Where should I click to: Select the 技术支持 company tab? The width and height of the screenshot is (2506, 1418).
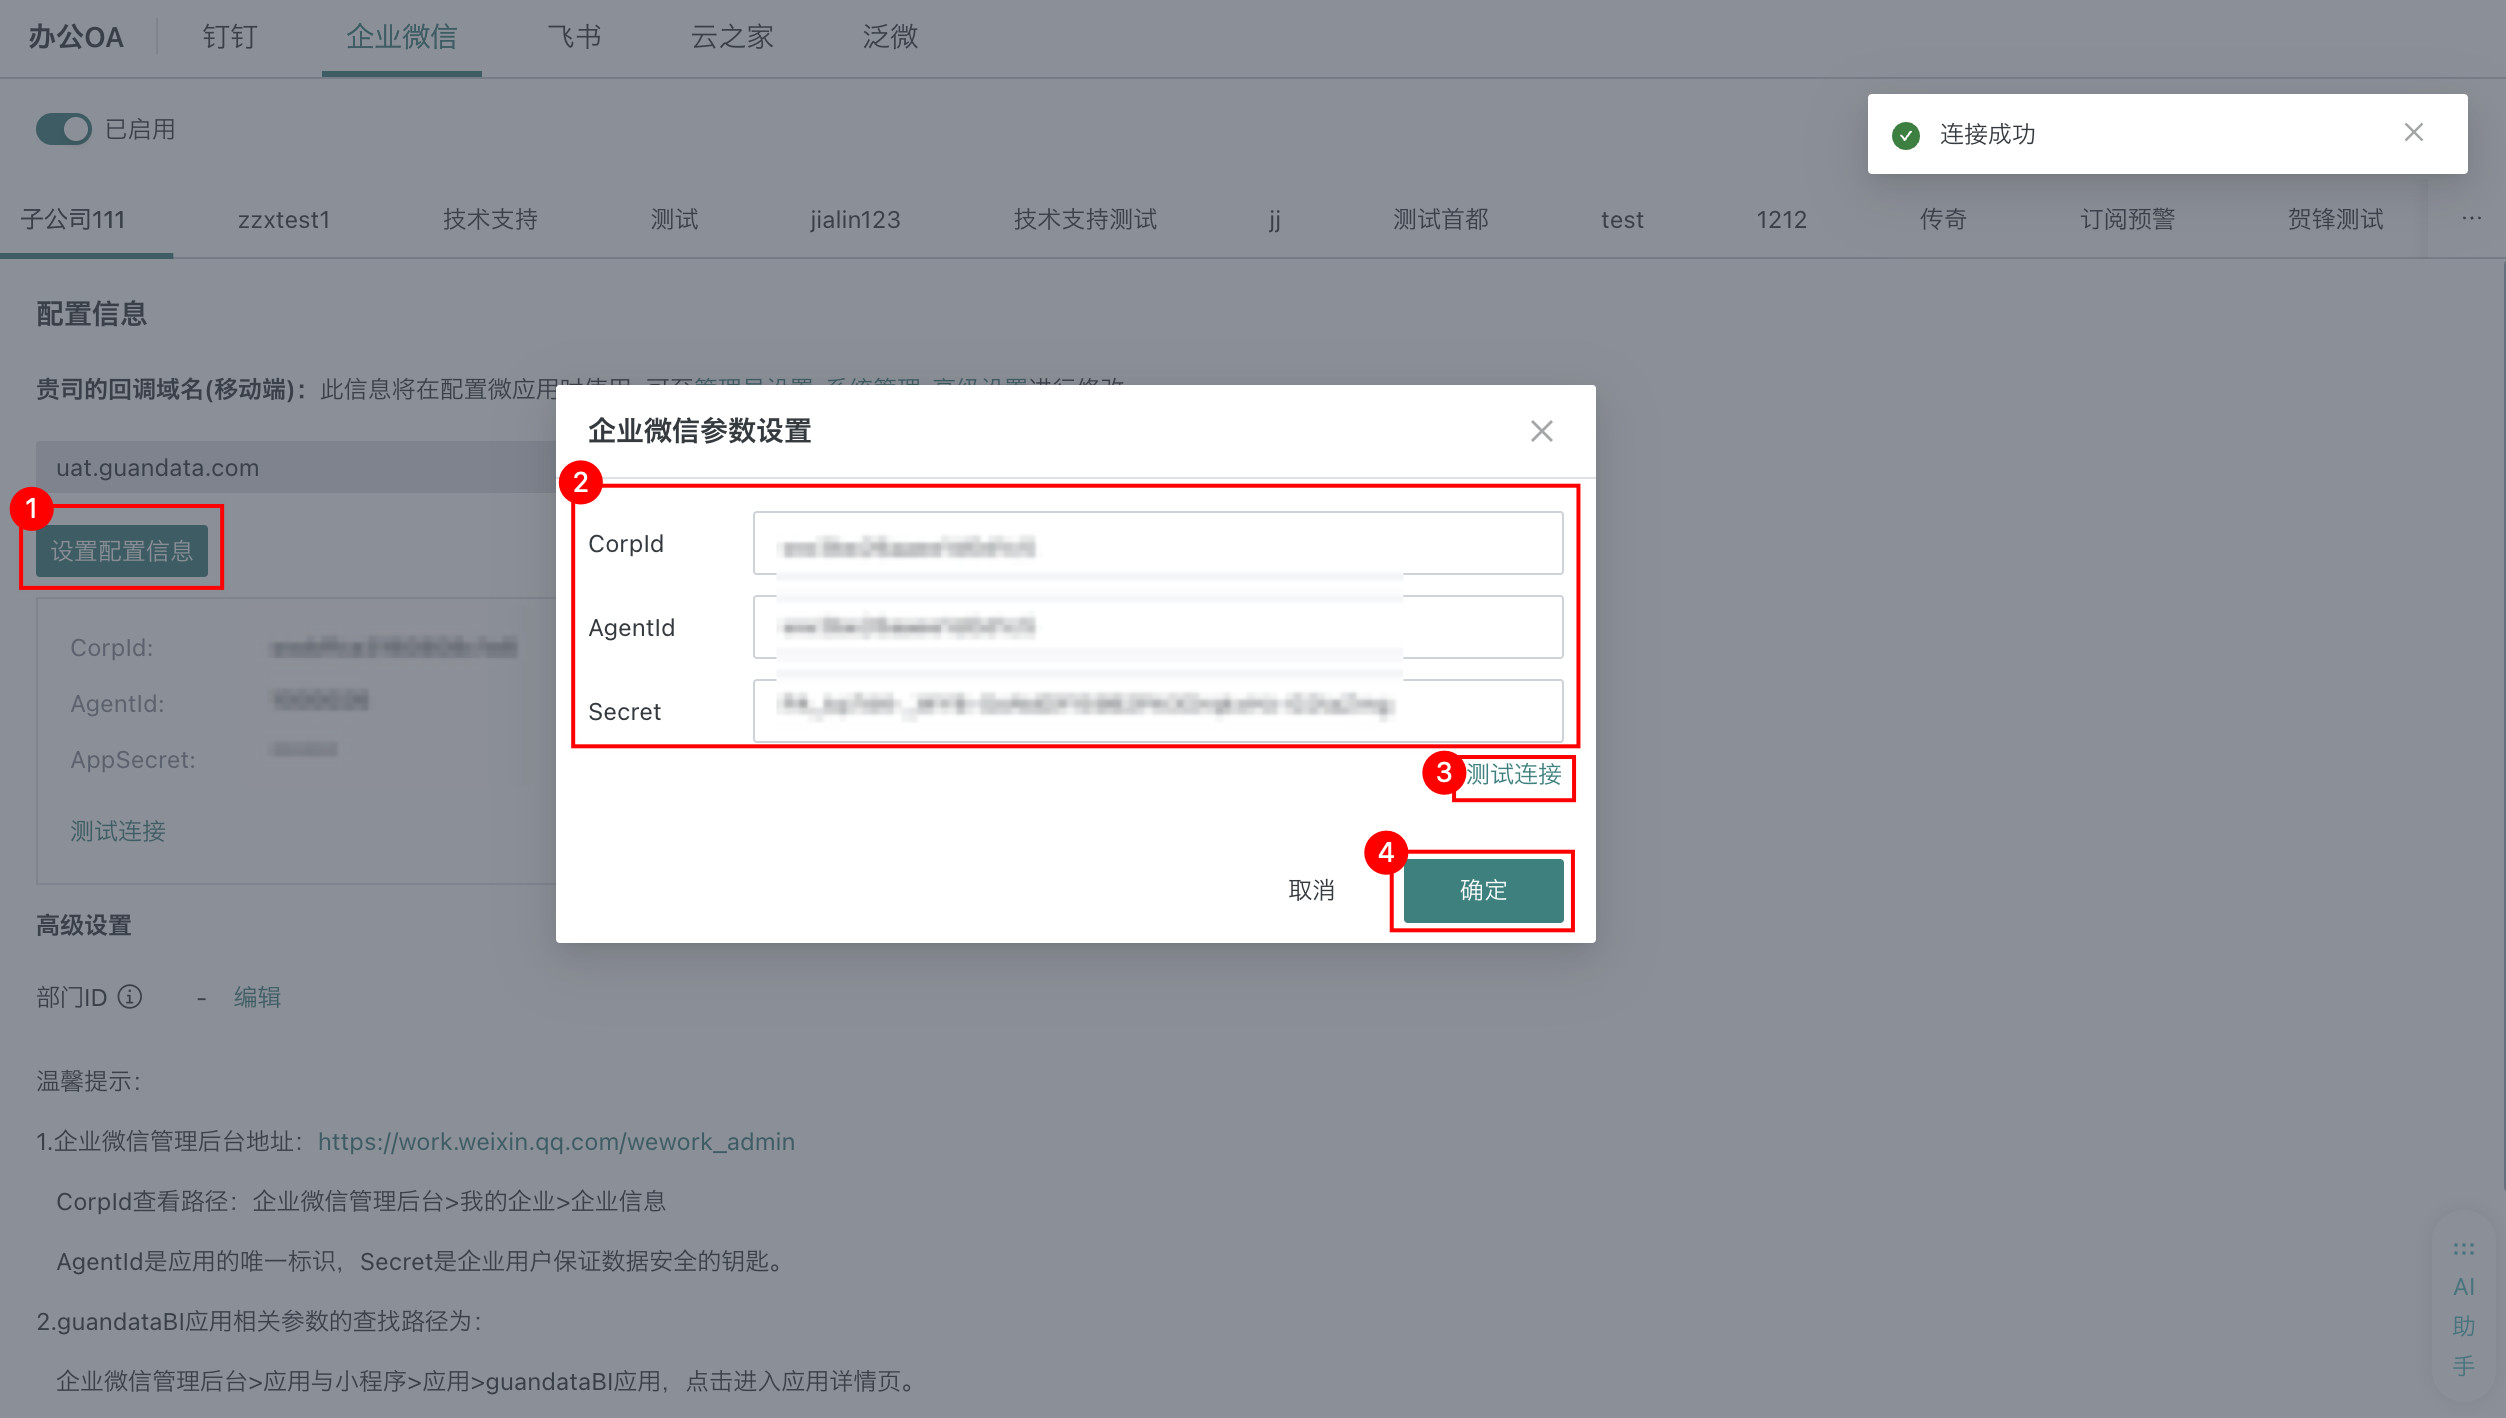coord(490,219)
